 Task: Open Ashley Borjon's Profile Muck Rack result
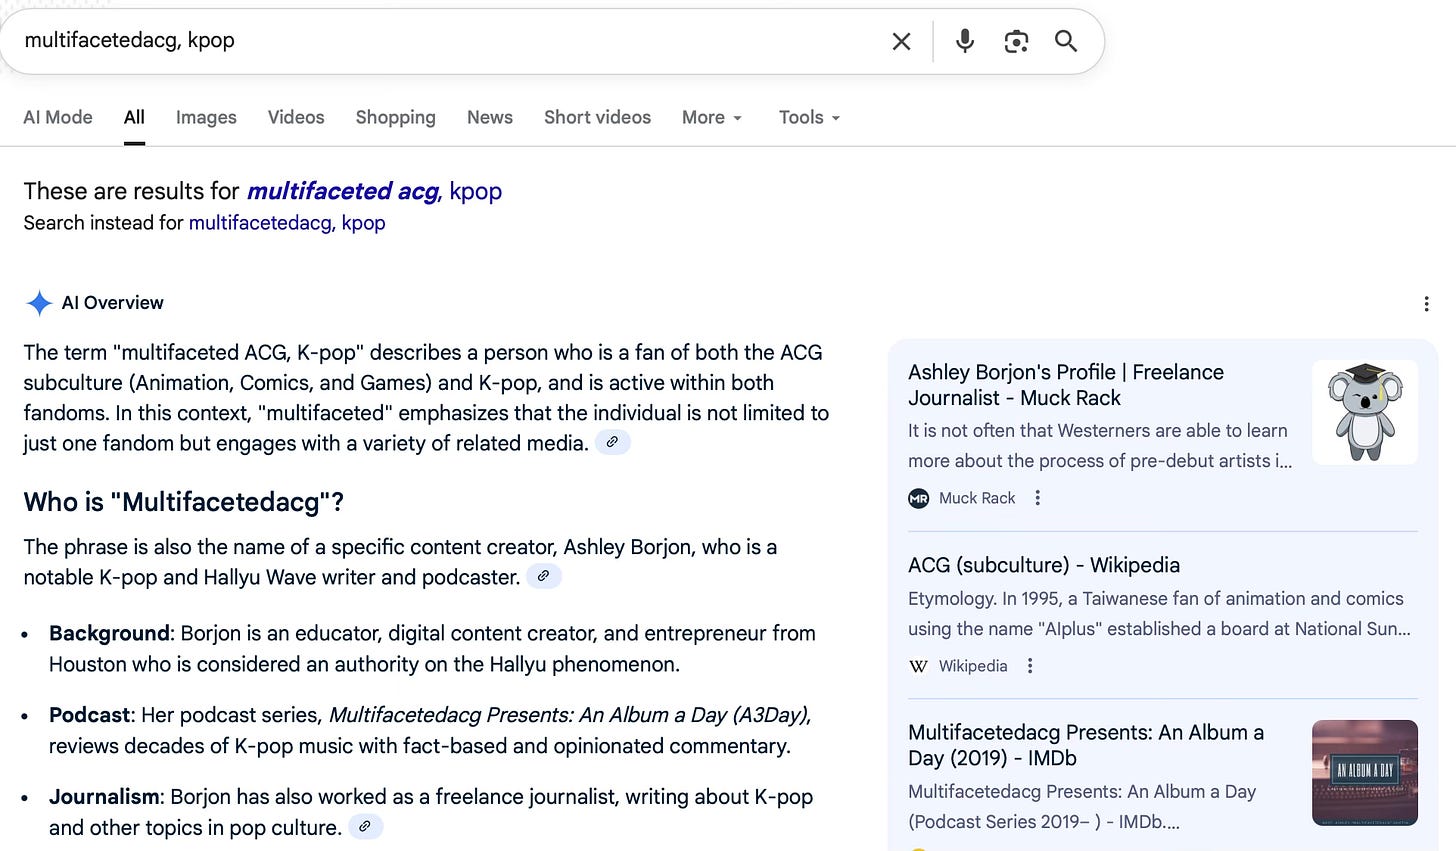tap(1066, 385)
